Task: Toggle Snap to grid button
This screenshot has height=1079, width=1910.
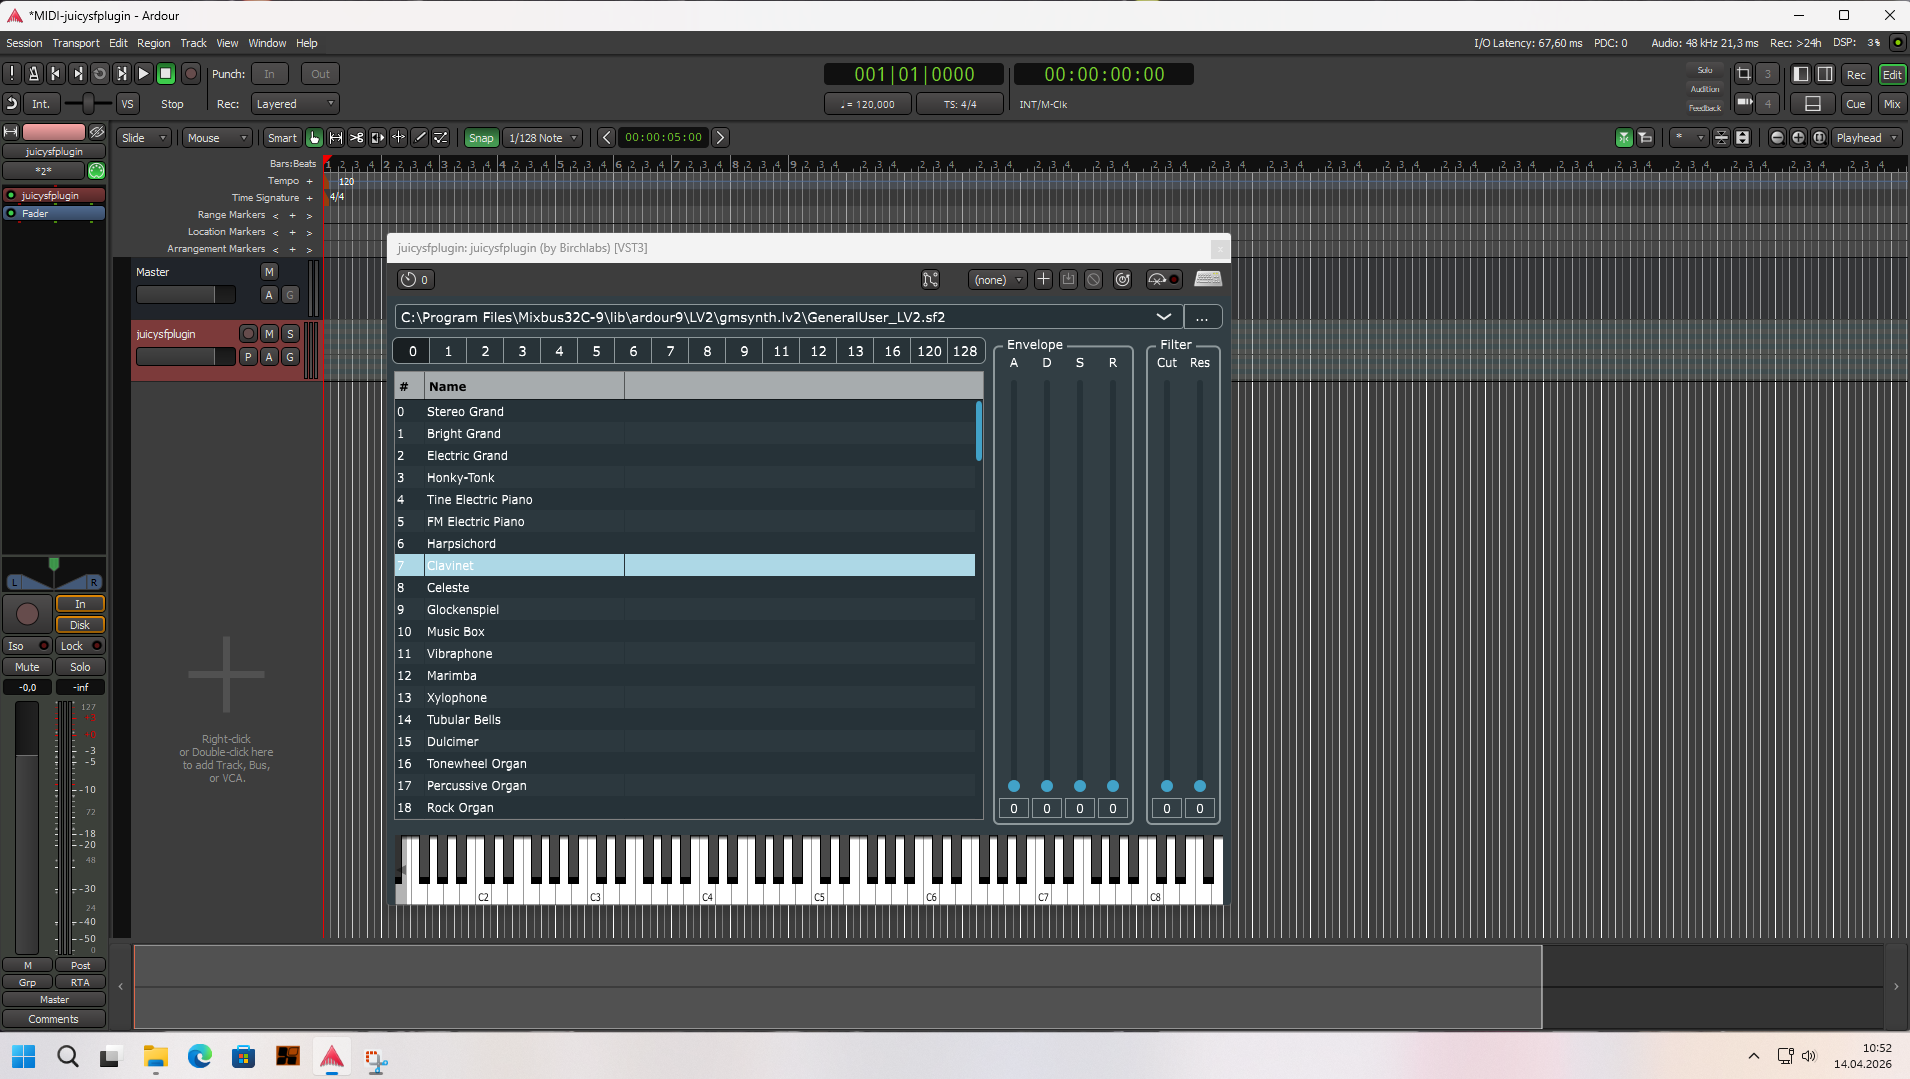Action: pos(481,138)
